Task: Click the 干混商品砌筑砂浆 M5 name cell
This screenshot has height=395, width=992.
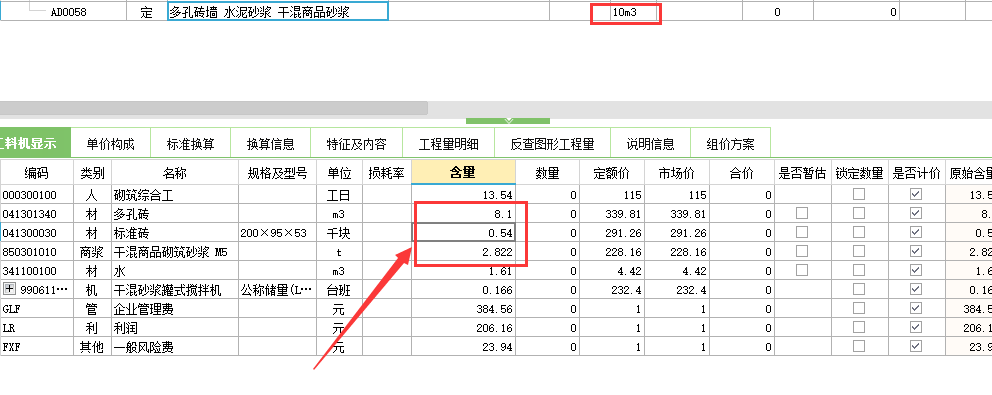Action: pos(175,252)
